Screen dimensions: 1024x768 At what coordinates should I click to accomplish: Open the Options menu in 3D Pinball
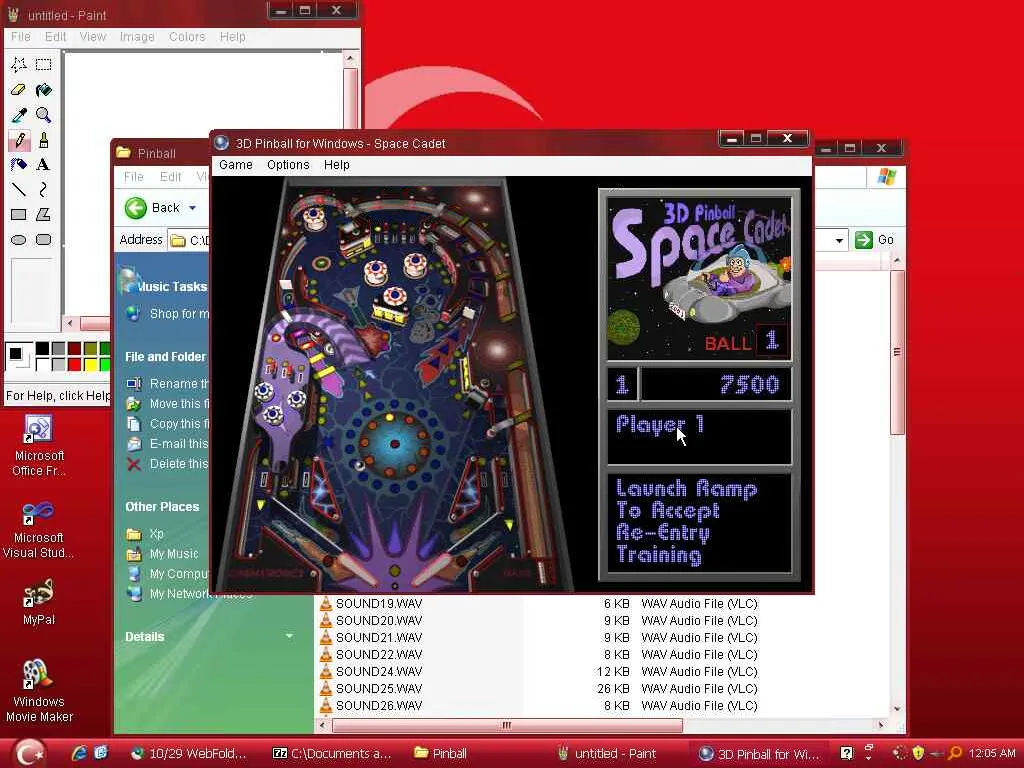[x=288, y=165]
